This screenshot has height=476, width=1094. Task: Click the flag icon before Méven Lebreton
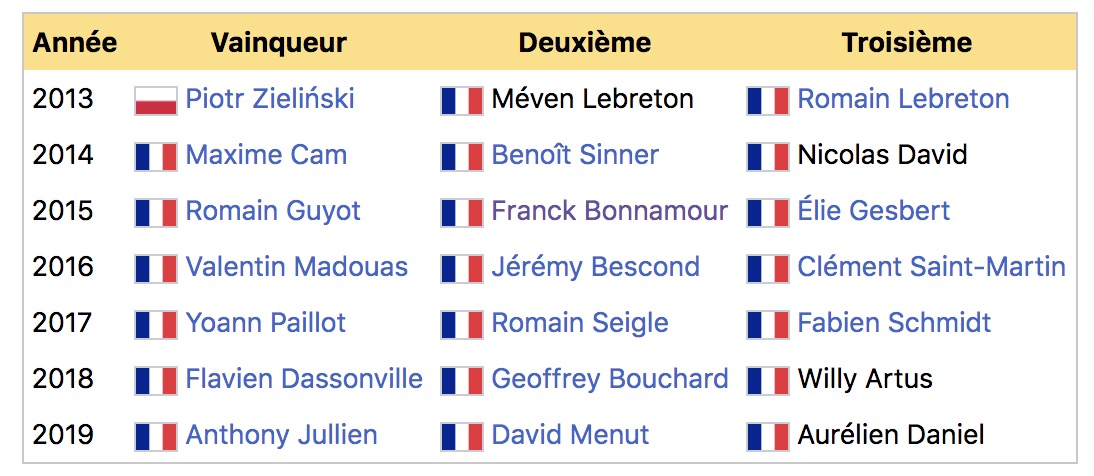(462, 101)
